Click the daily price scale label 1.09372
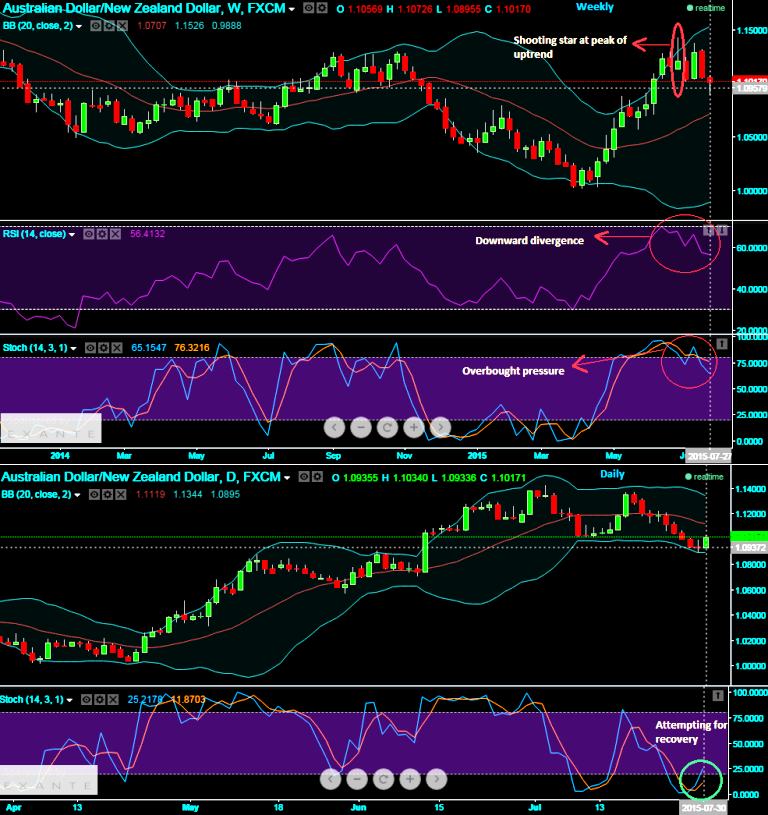The image size is (768, 815). click(x=749, y=547)
